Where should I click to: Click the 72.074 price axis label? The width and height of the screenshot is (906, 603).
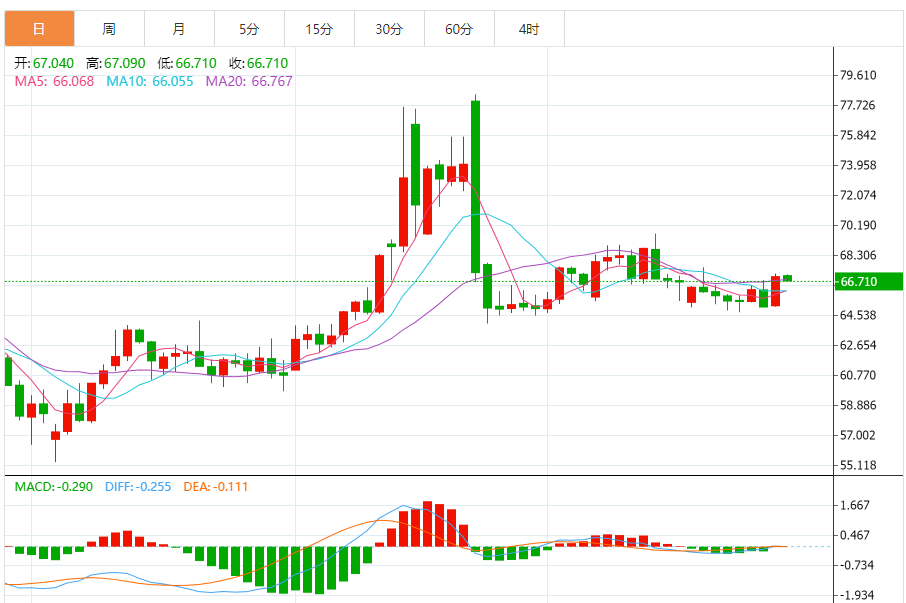(858, 195)
